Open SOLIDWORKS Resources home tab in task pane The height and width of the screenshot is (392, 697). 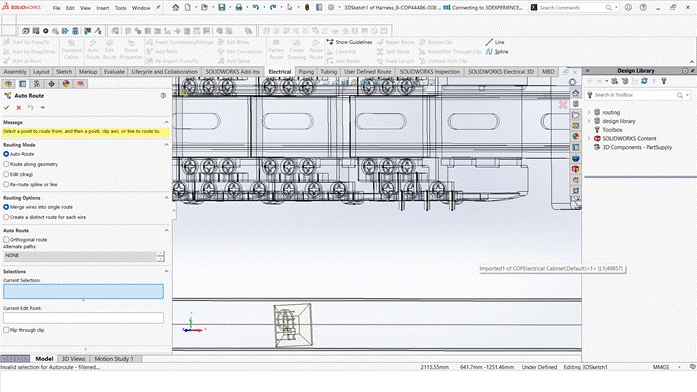click(576, 93)
